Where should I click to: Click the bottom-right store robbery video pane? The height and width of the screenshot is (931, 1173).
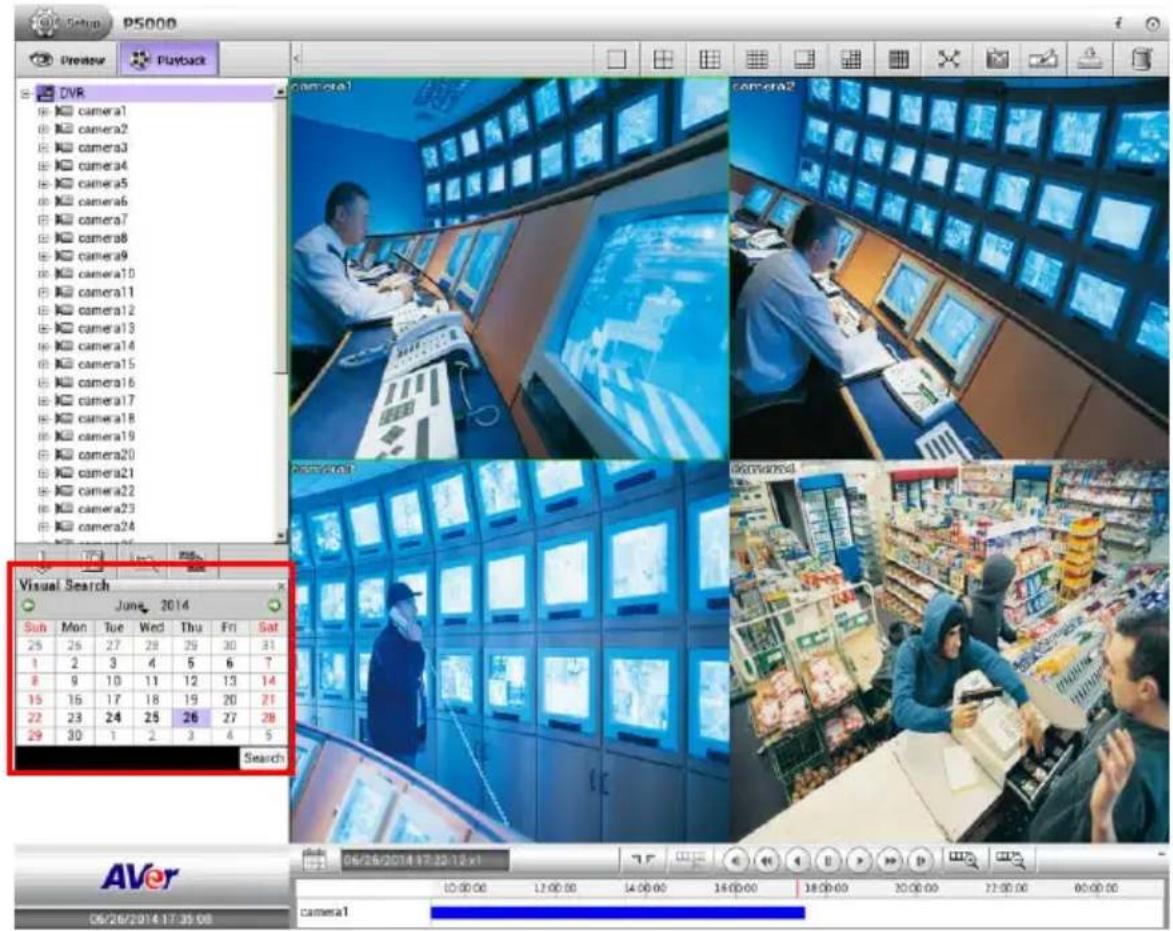coord(950,651)
